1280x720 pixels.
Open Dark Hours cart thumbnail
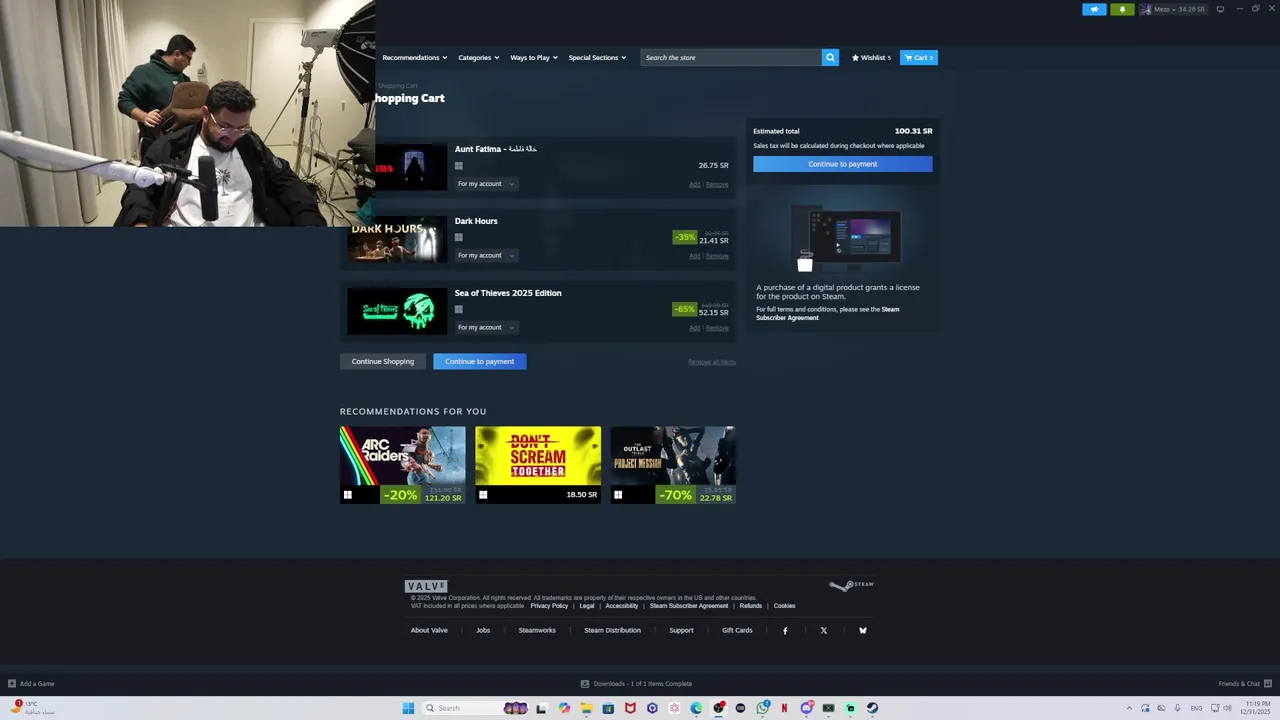point(397,239)
